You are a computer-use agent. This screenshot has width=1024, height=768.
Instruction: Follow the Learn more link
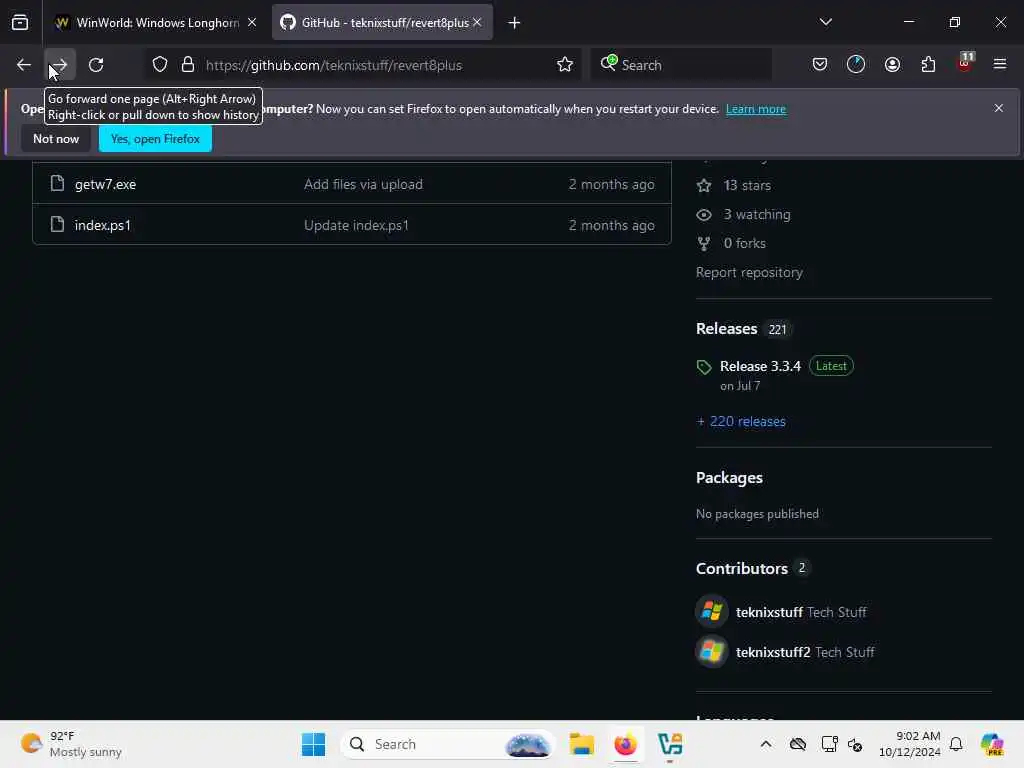pyautogui.click(x=756, y=109)
